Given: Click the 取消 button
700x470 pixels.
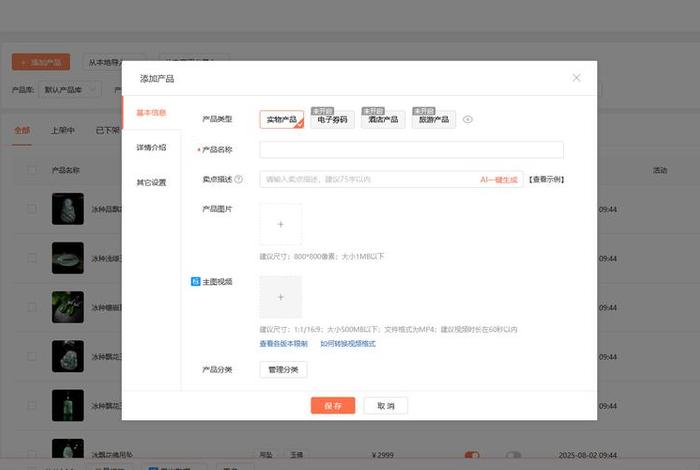Looking at the screenshot, I should click(x=386, y=406).
